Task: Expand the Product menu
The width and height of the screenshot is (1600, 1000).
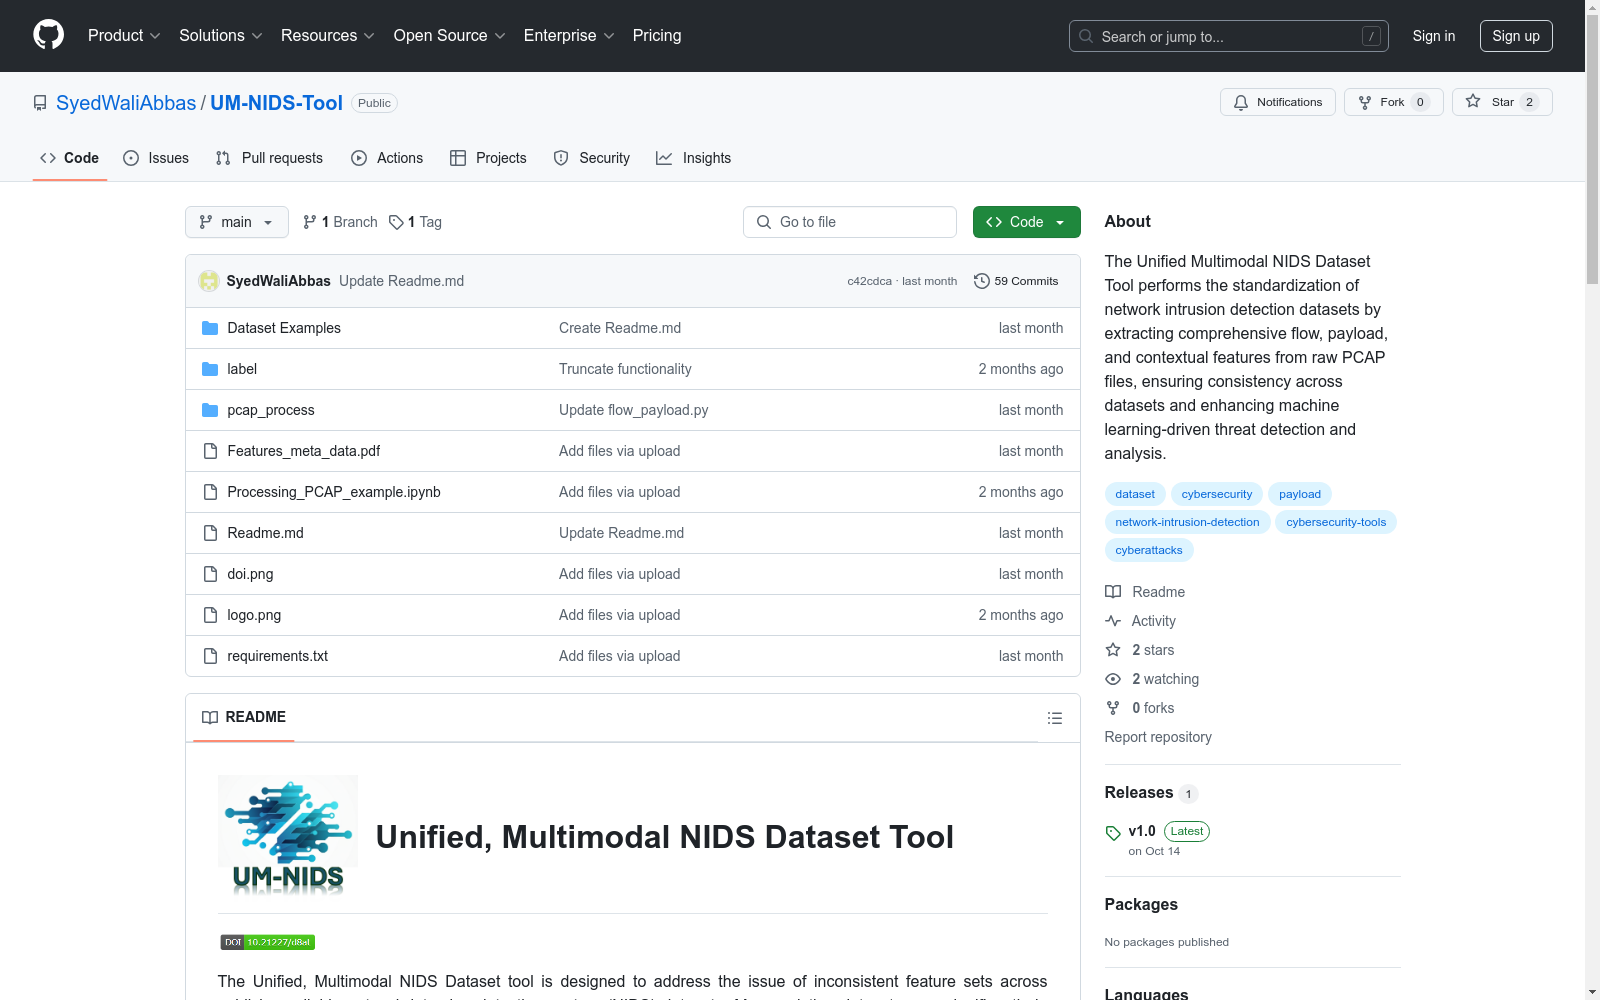Action: (x=124, y=35)
